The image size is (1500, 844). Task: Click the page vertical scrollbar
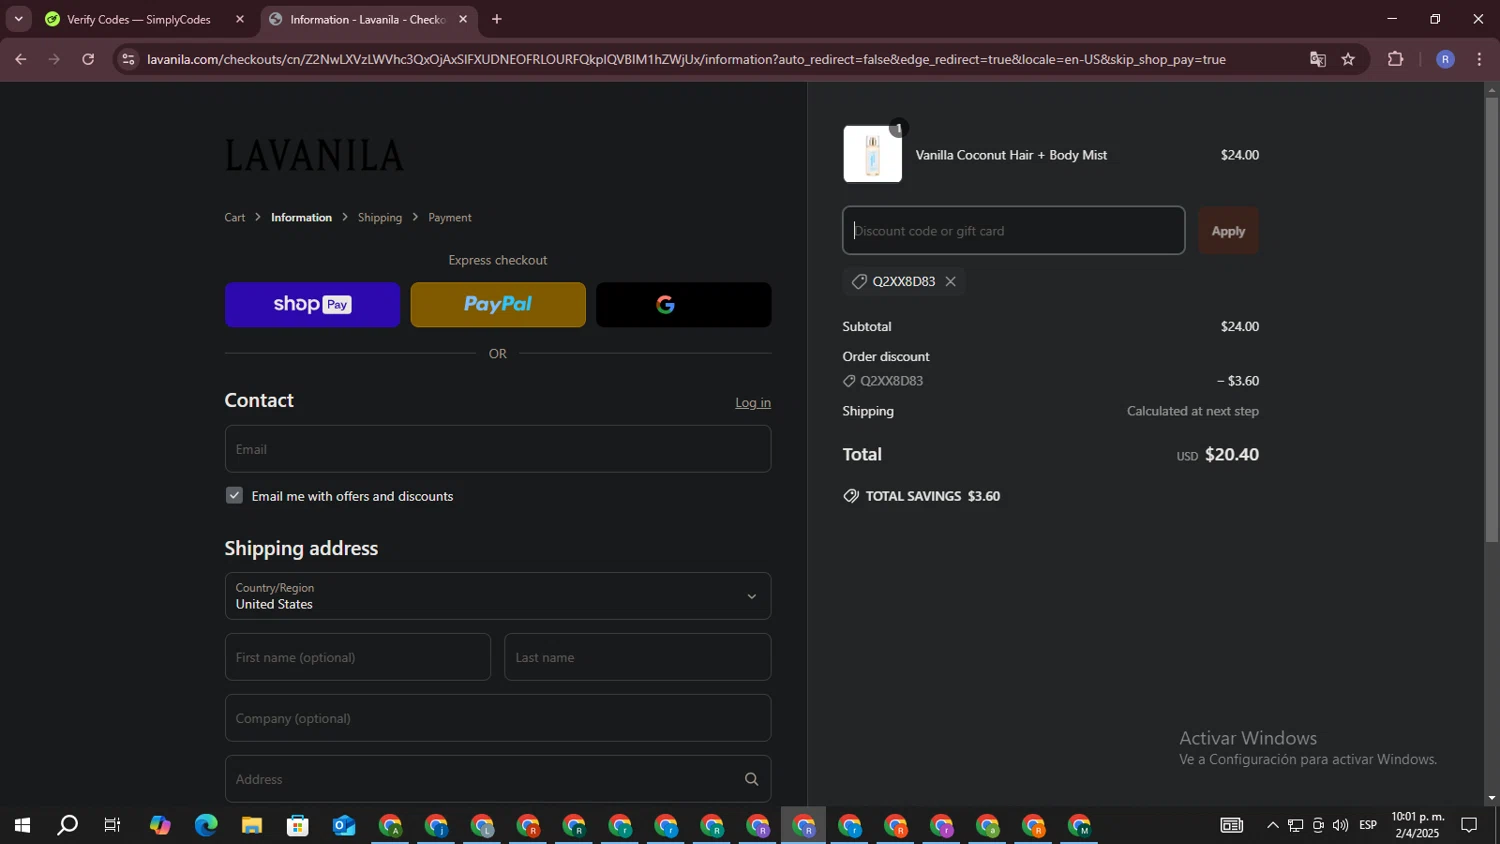(x=1492, y=320)
